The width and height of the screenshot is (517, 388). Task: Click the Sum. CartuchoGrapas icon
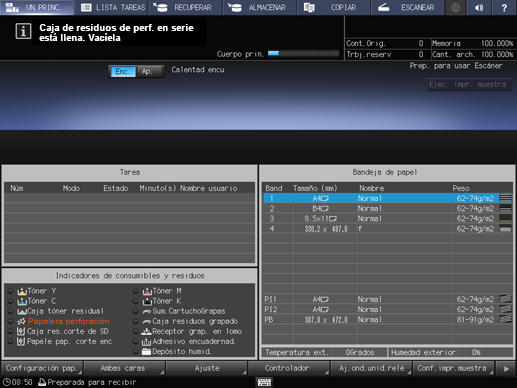147,312
